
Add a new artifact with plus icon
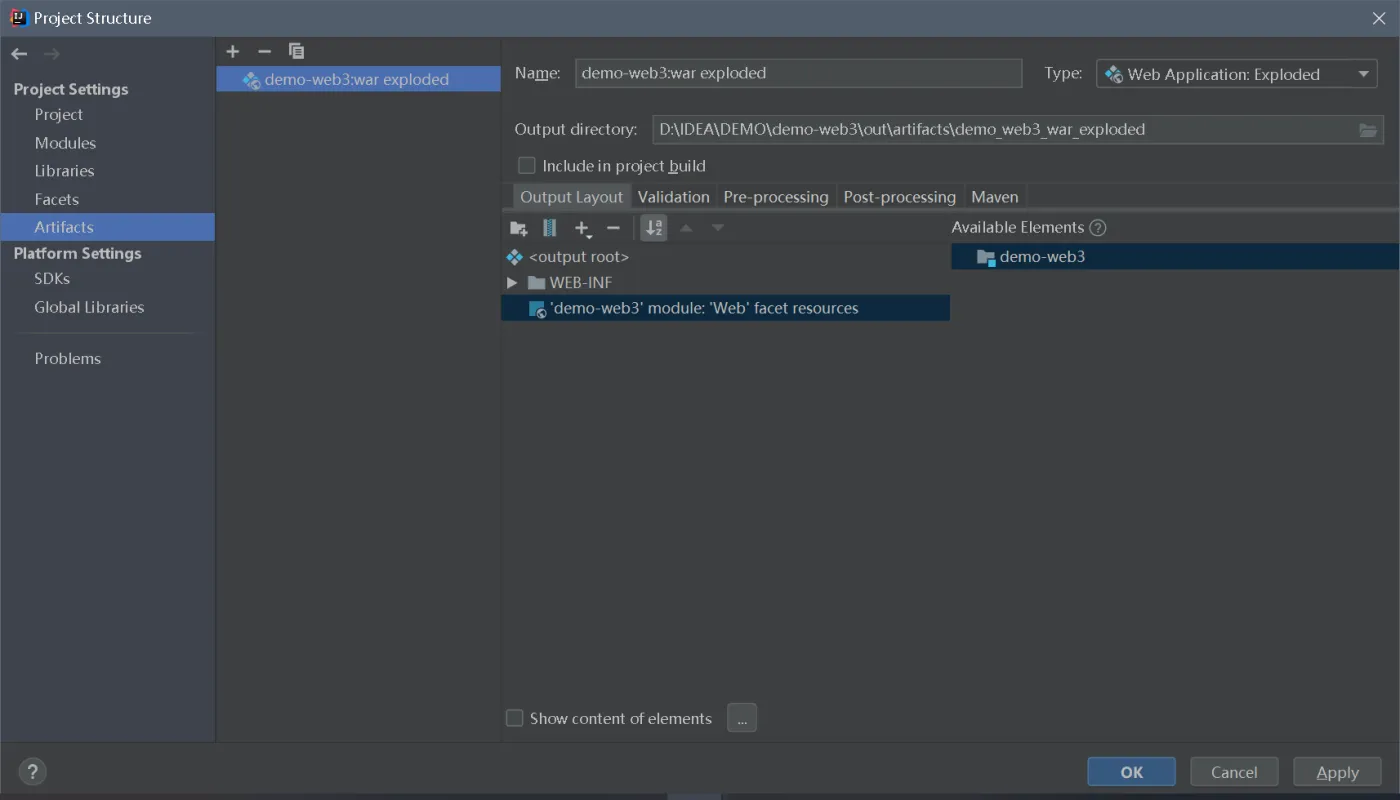pos(233,51)
